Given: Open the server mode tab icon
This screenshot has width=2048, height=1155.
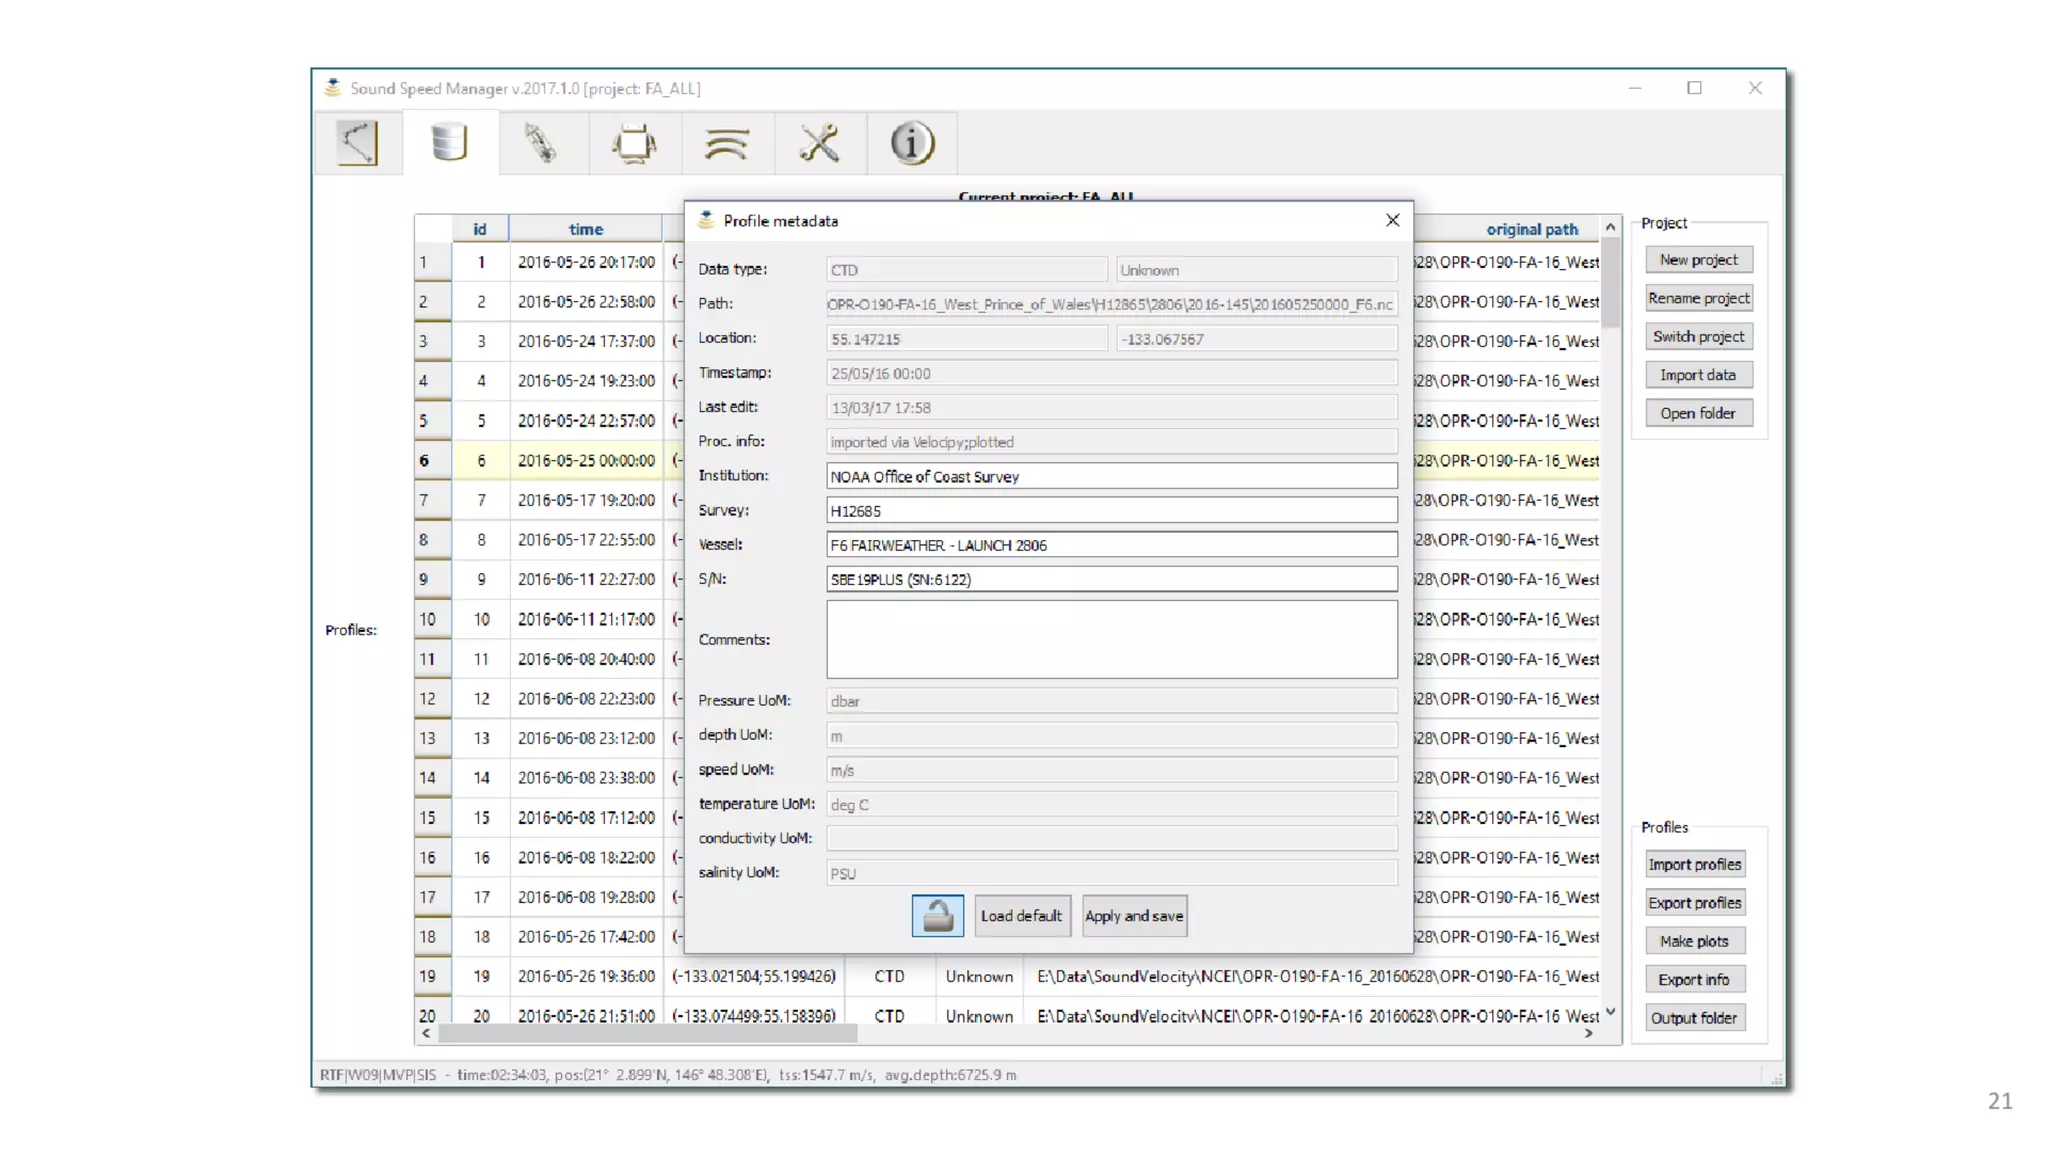Looking at the screenshot, I should point(634,143).
